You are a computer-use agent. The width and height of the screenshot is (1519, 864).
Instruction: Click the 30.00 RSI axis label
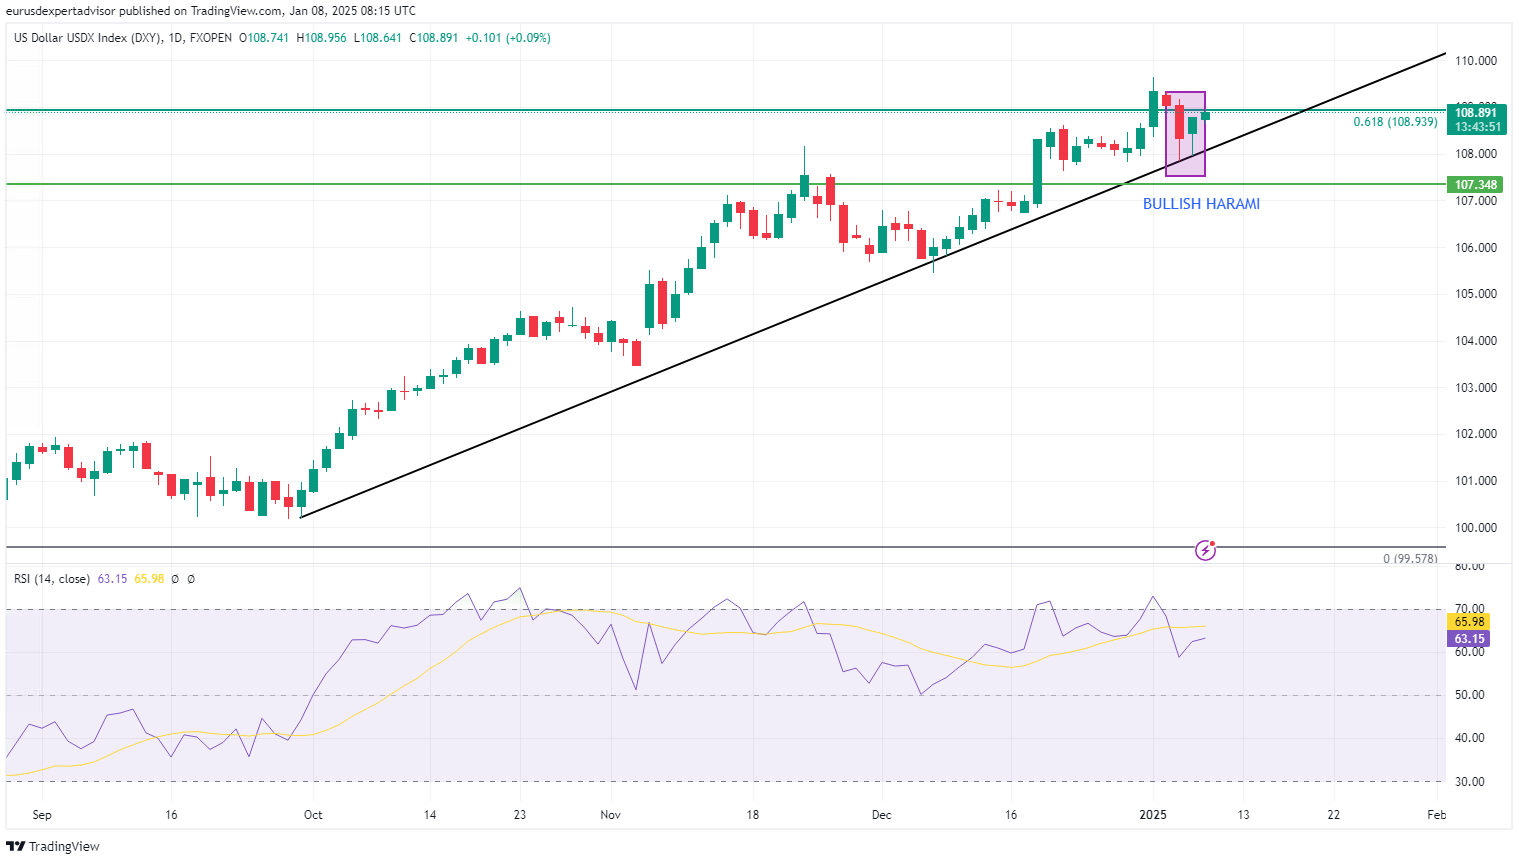1469,782
